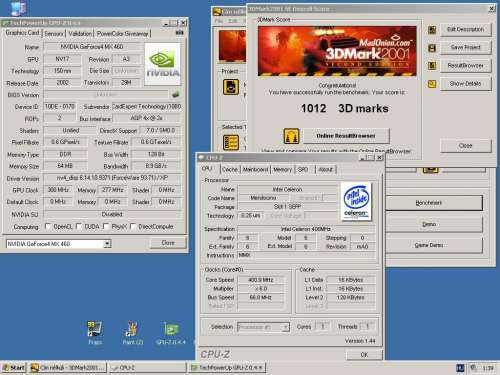This screenshot has height=375, width=500.
Task: Click the Edit Description button
Action: tap(465, 29)
